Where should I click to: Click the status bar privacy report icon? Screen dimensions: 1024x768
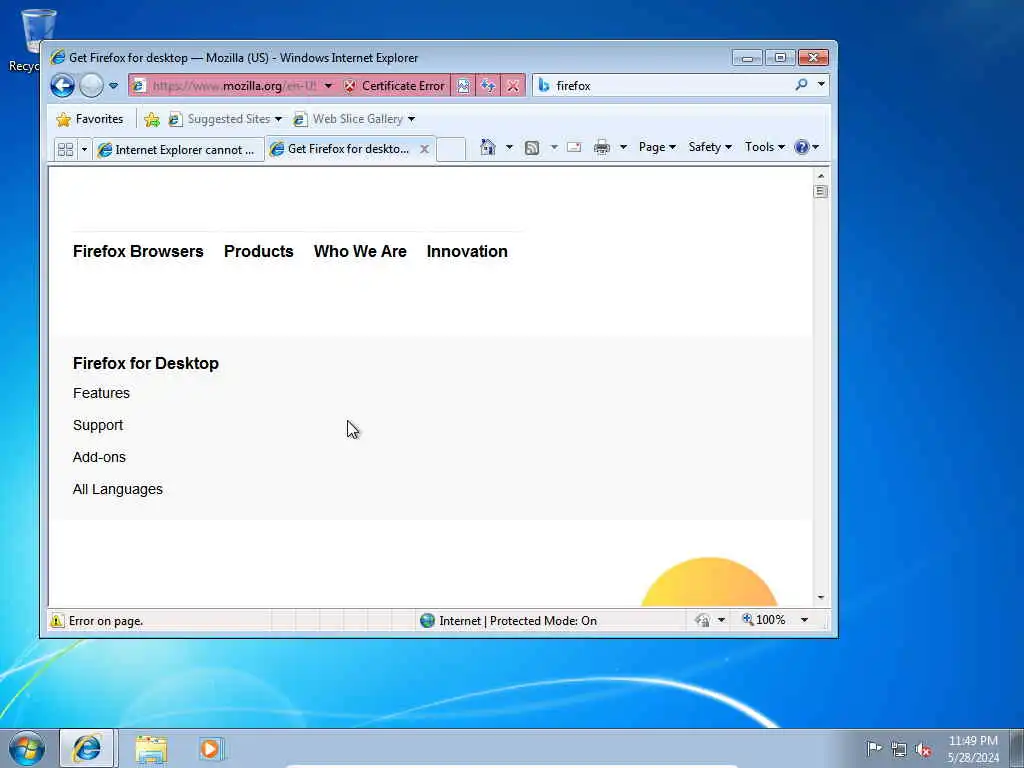point(703,620)
